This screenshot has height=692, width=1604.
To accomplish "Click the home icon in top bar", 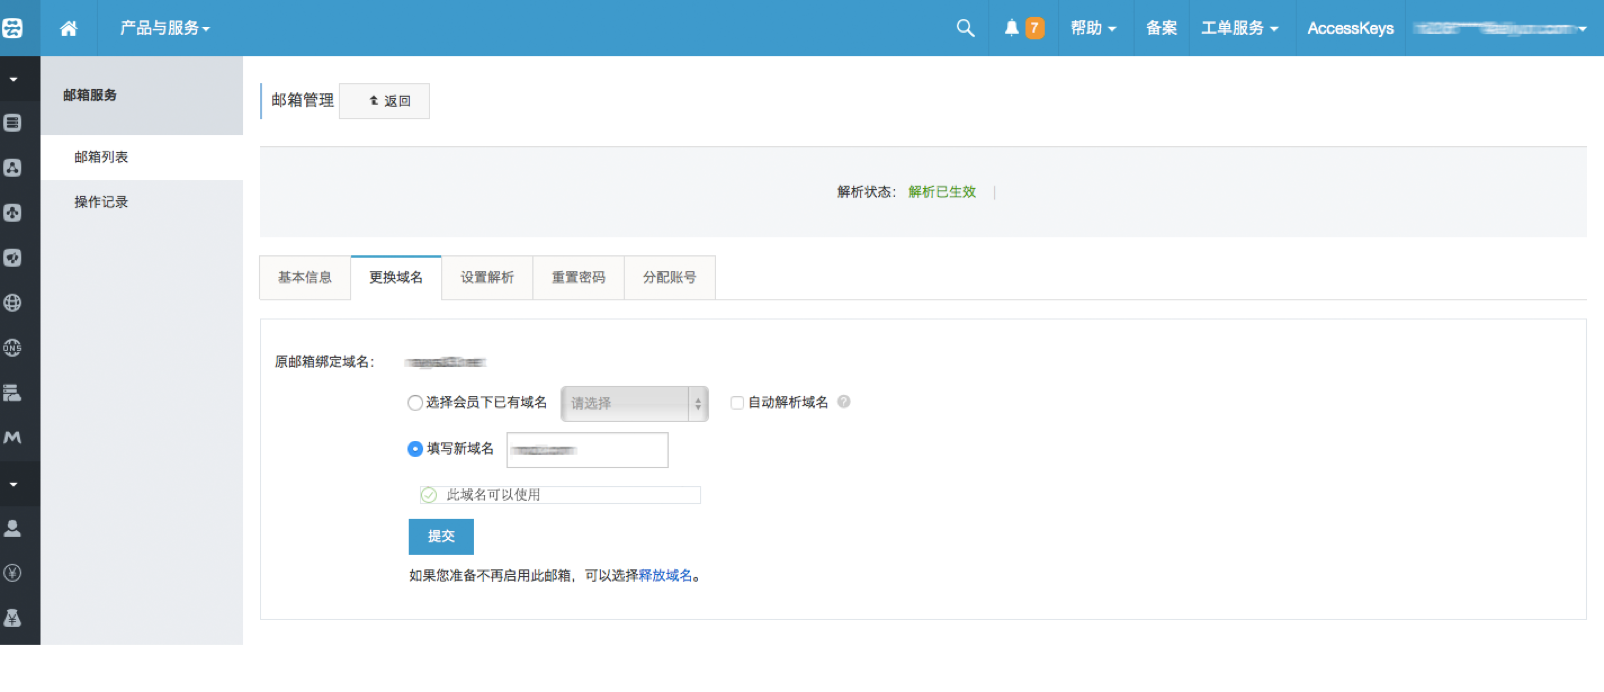I will (68, 28).
